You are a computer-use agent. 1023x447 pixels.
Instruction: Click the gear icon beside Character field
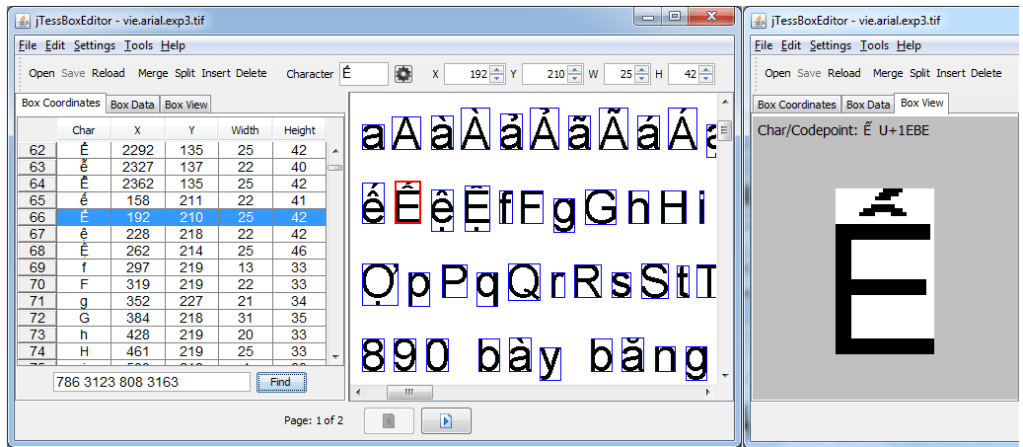pyautogui.click(x=403, y=73)
